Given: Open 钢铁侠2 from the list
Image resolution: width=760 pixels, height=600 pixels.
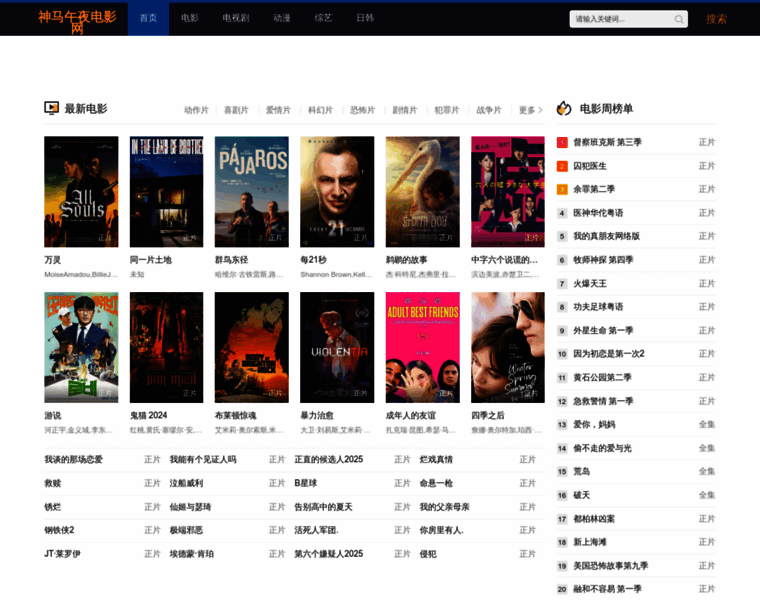Looking at the screenshot, I should click(x=59, y=530).
